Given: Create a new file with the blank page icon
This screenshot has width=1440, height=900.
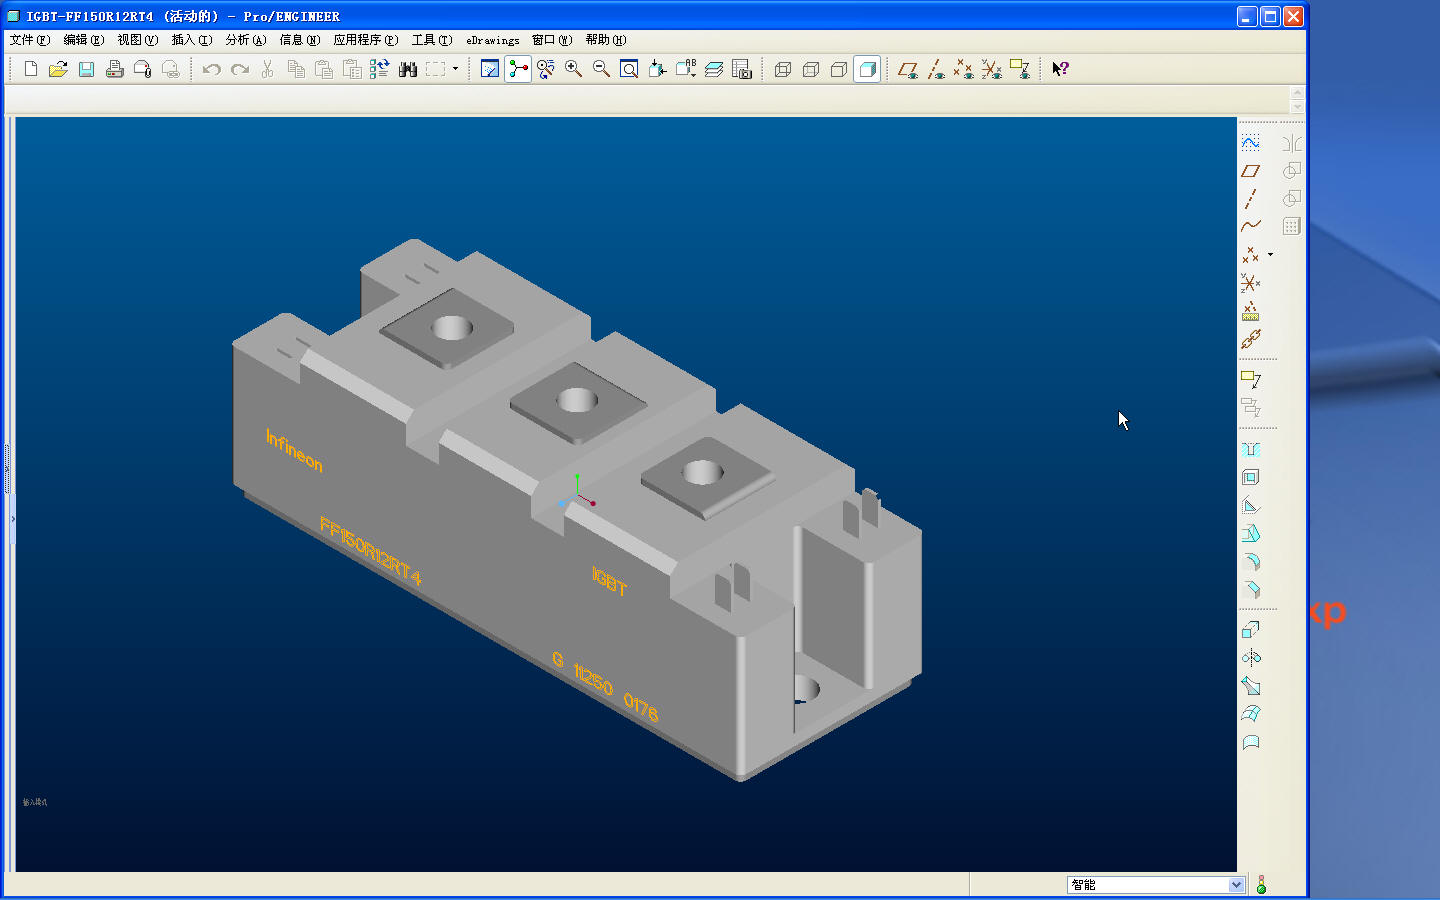Looking at the screenshot, I should [31, 69].
